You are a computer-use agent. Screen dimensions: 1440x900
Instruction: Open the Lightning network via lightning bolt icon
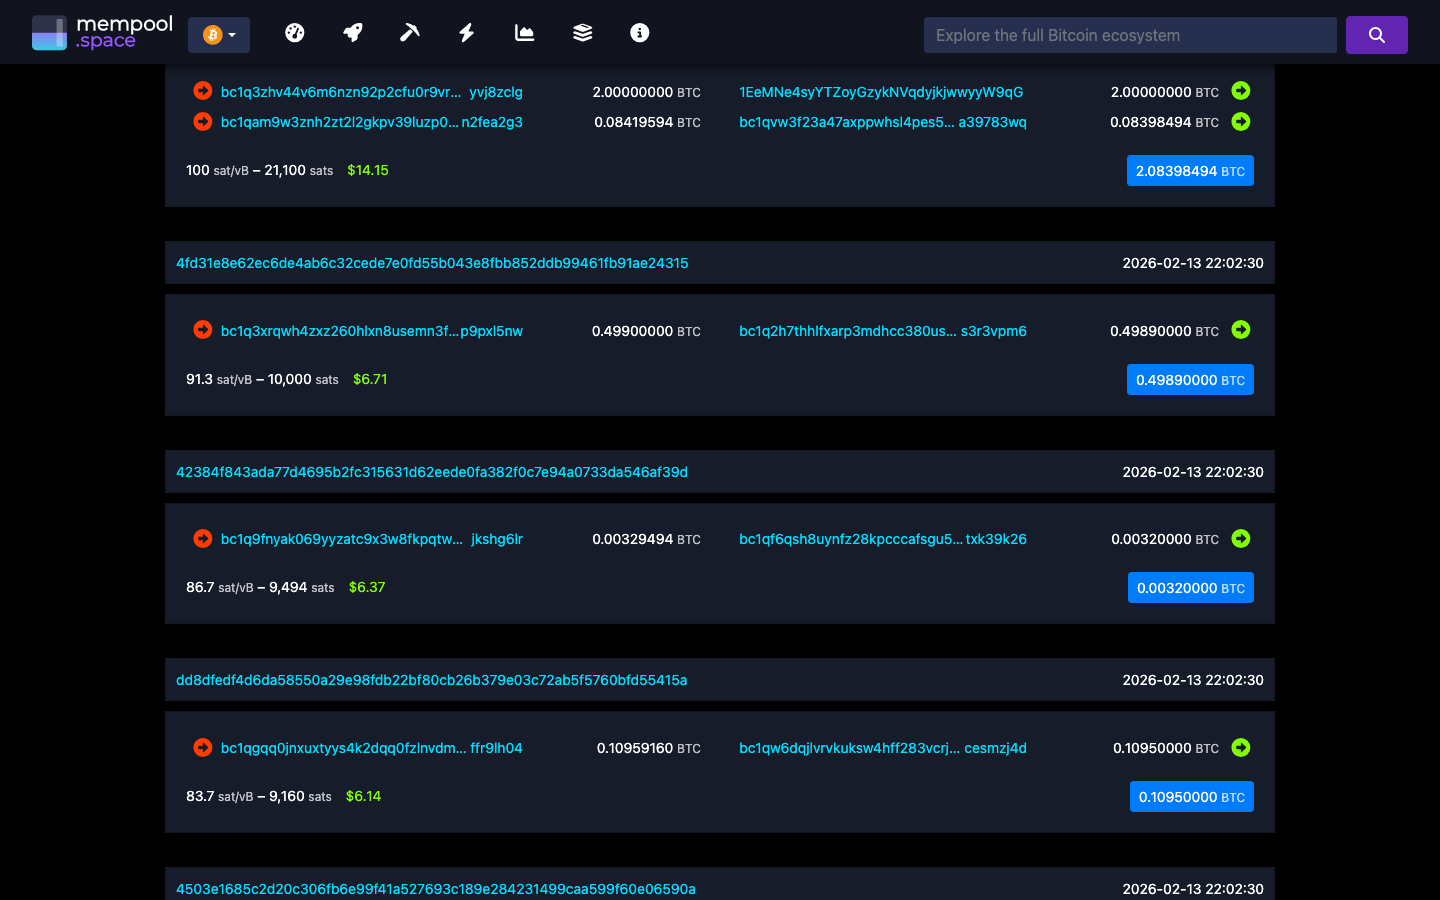pos(466,32)
